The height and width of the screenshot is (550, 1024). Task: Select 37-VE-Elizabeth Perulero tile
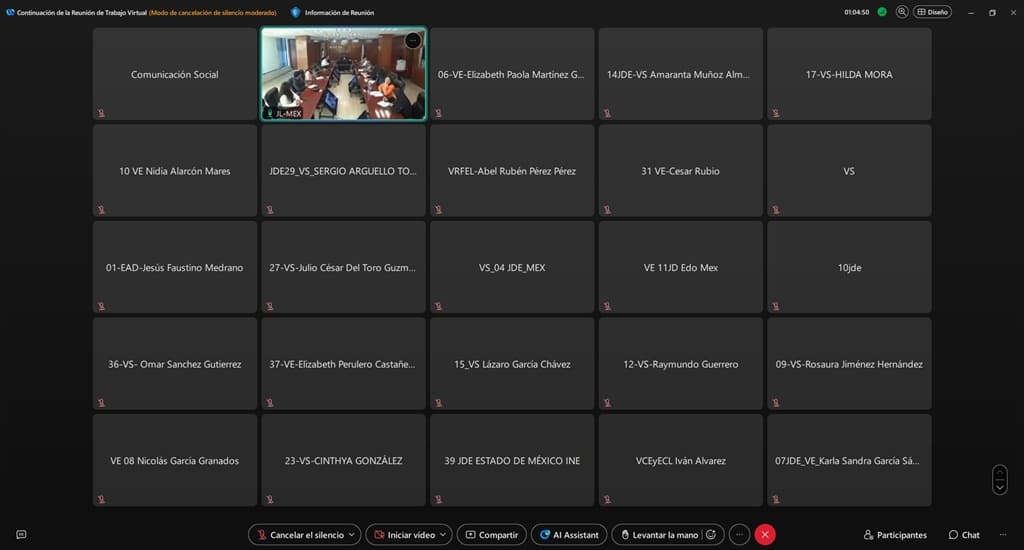pos(344,364)
